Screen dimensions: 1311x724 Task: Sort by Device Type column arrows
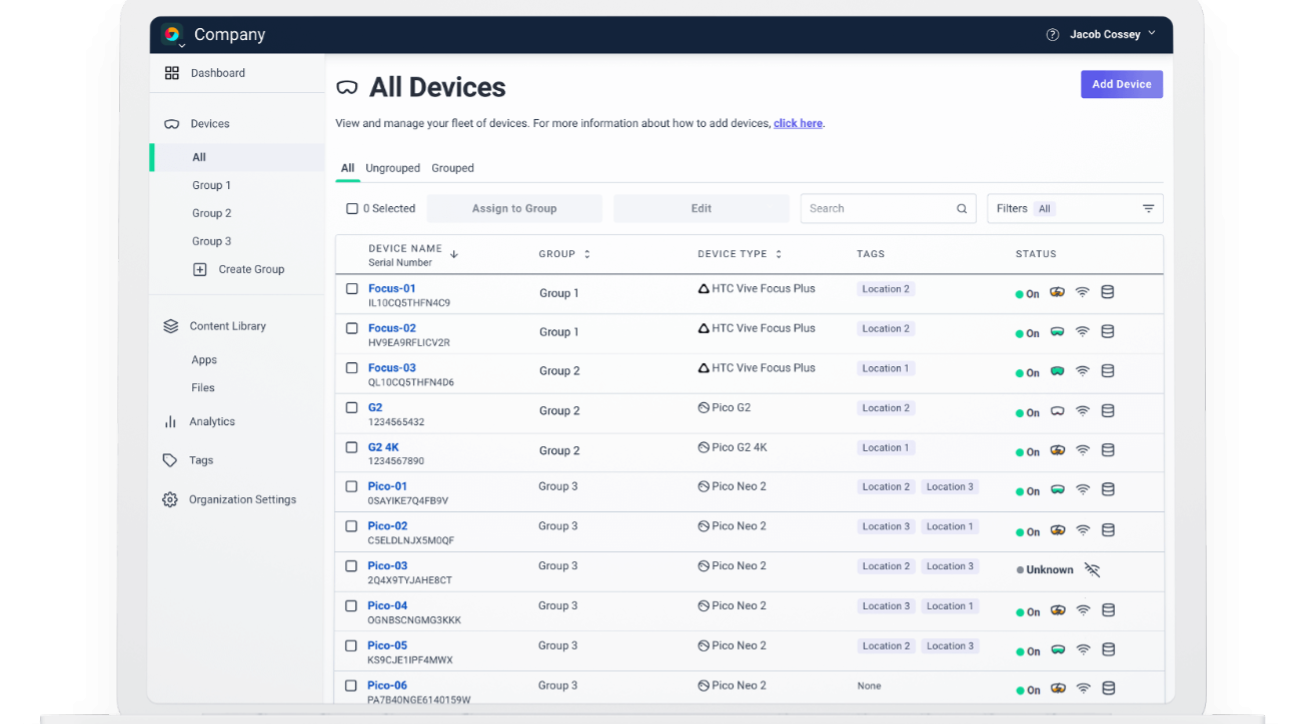[x=778, y=254]
